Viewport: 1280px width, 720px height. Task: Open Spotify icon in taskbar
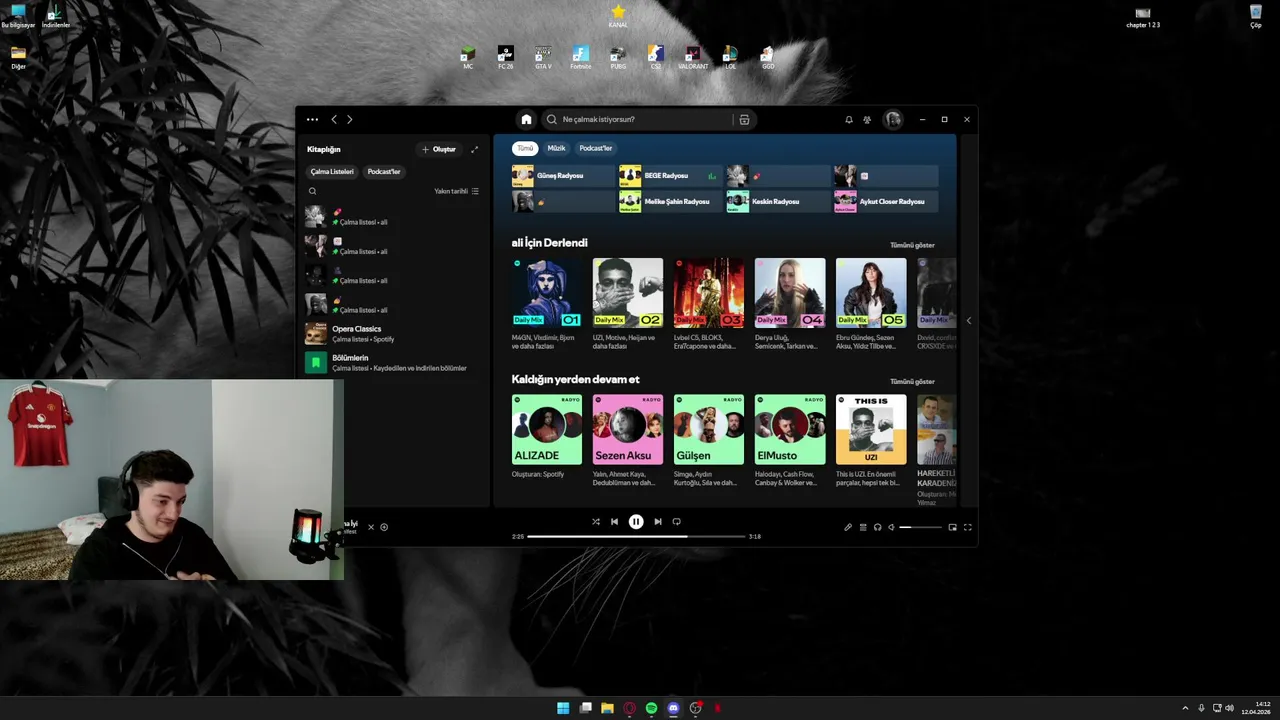(651, 708)
